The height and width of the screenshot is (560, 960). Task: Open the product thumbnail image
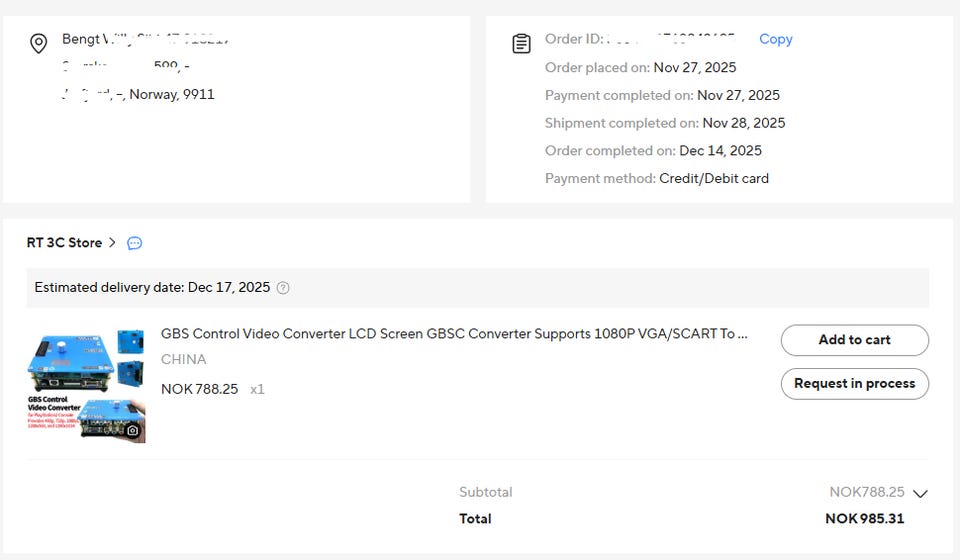coord(86,385)
